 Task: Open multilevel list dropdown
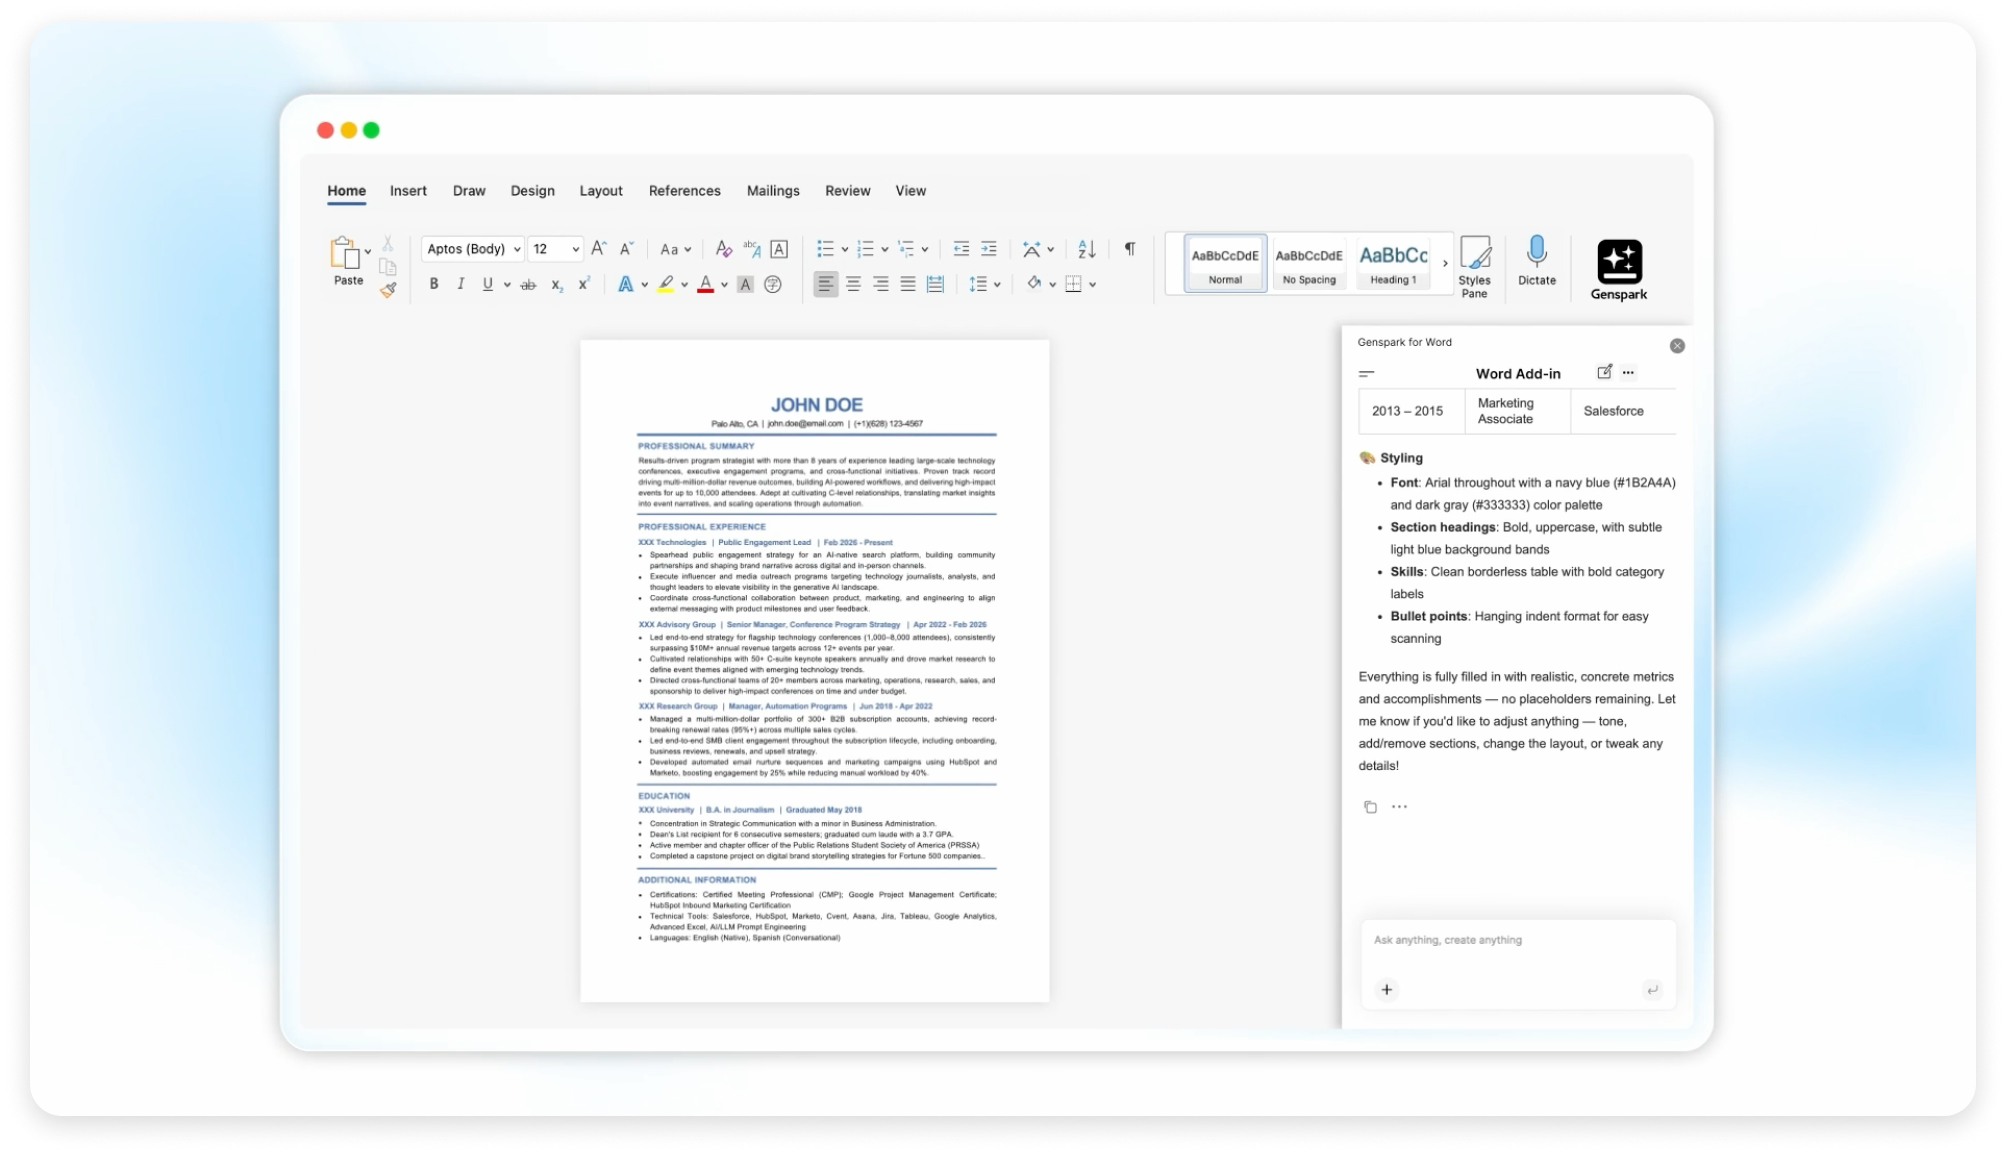[925, 250]
